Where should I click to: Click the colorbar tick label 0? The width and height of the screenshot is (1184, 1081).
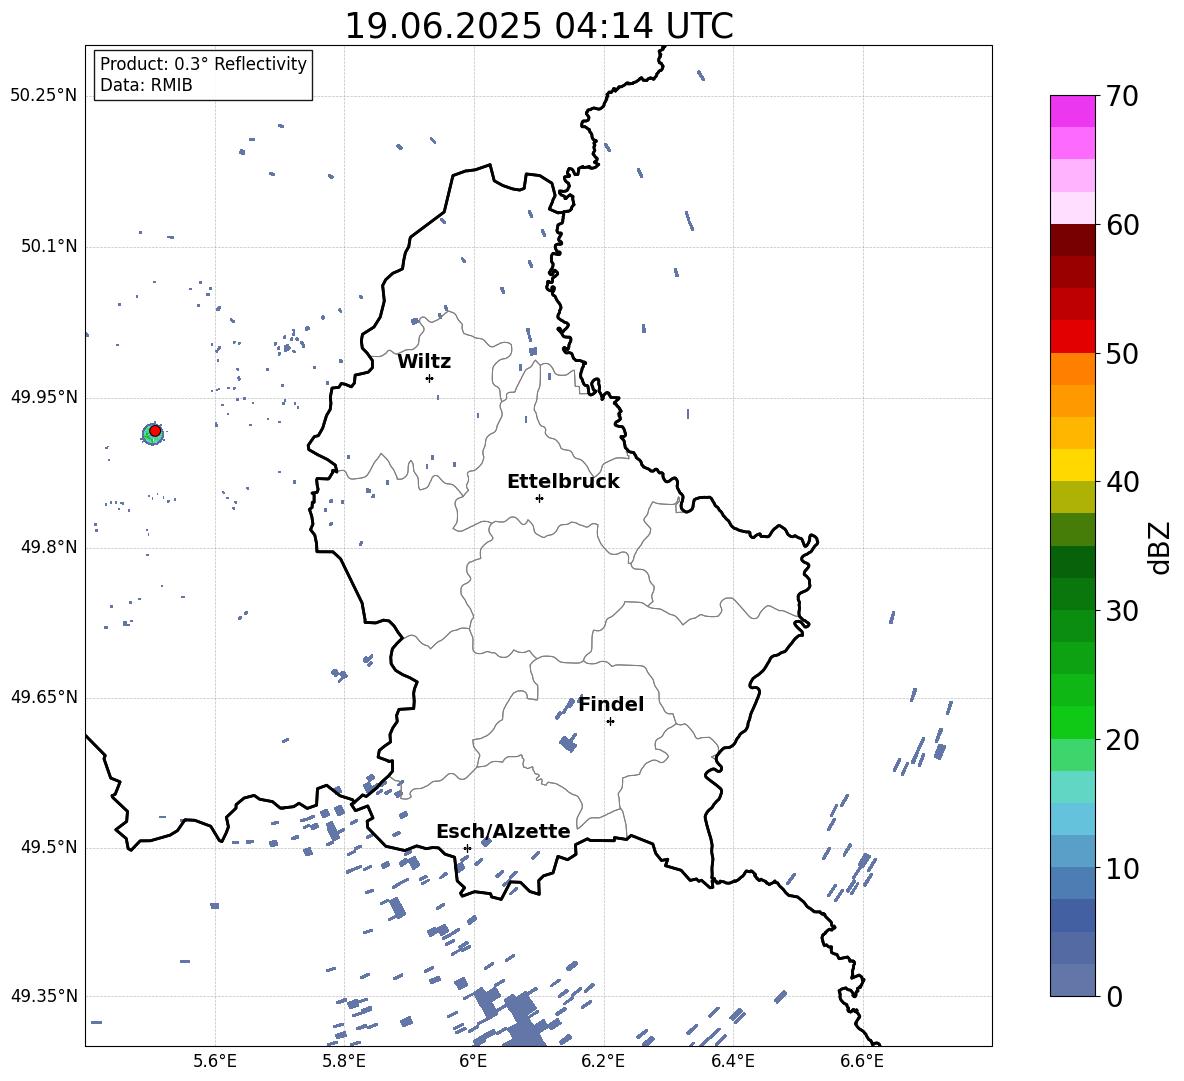(1114, 997)
